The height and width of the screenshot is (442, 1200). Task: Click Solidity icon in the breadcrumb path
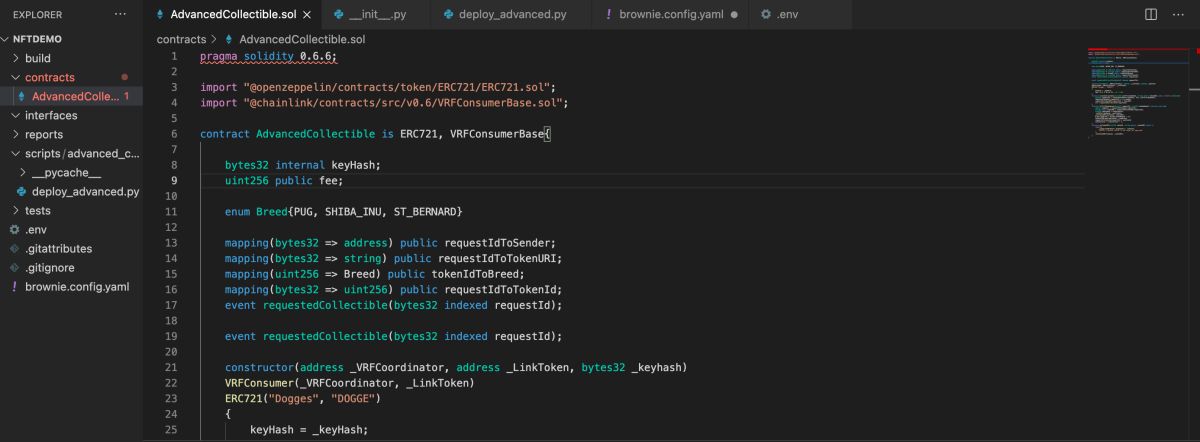click(229, 39)
